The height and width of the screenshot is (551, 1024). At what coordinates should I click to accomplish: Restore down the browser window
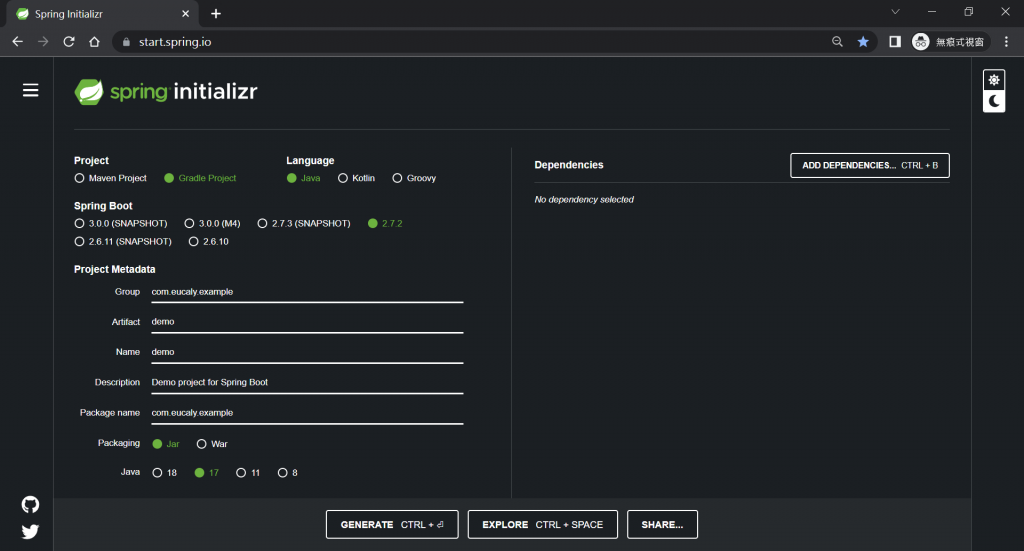point(968,12)
